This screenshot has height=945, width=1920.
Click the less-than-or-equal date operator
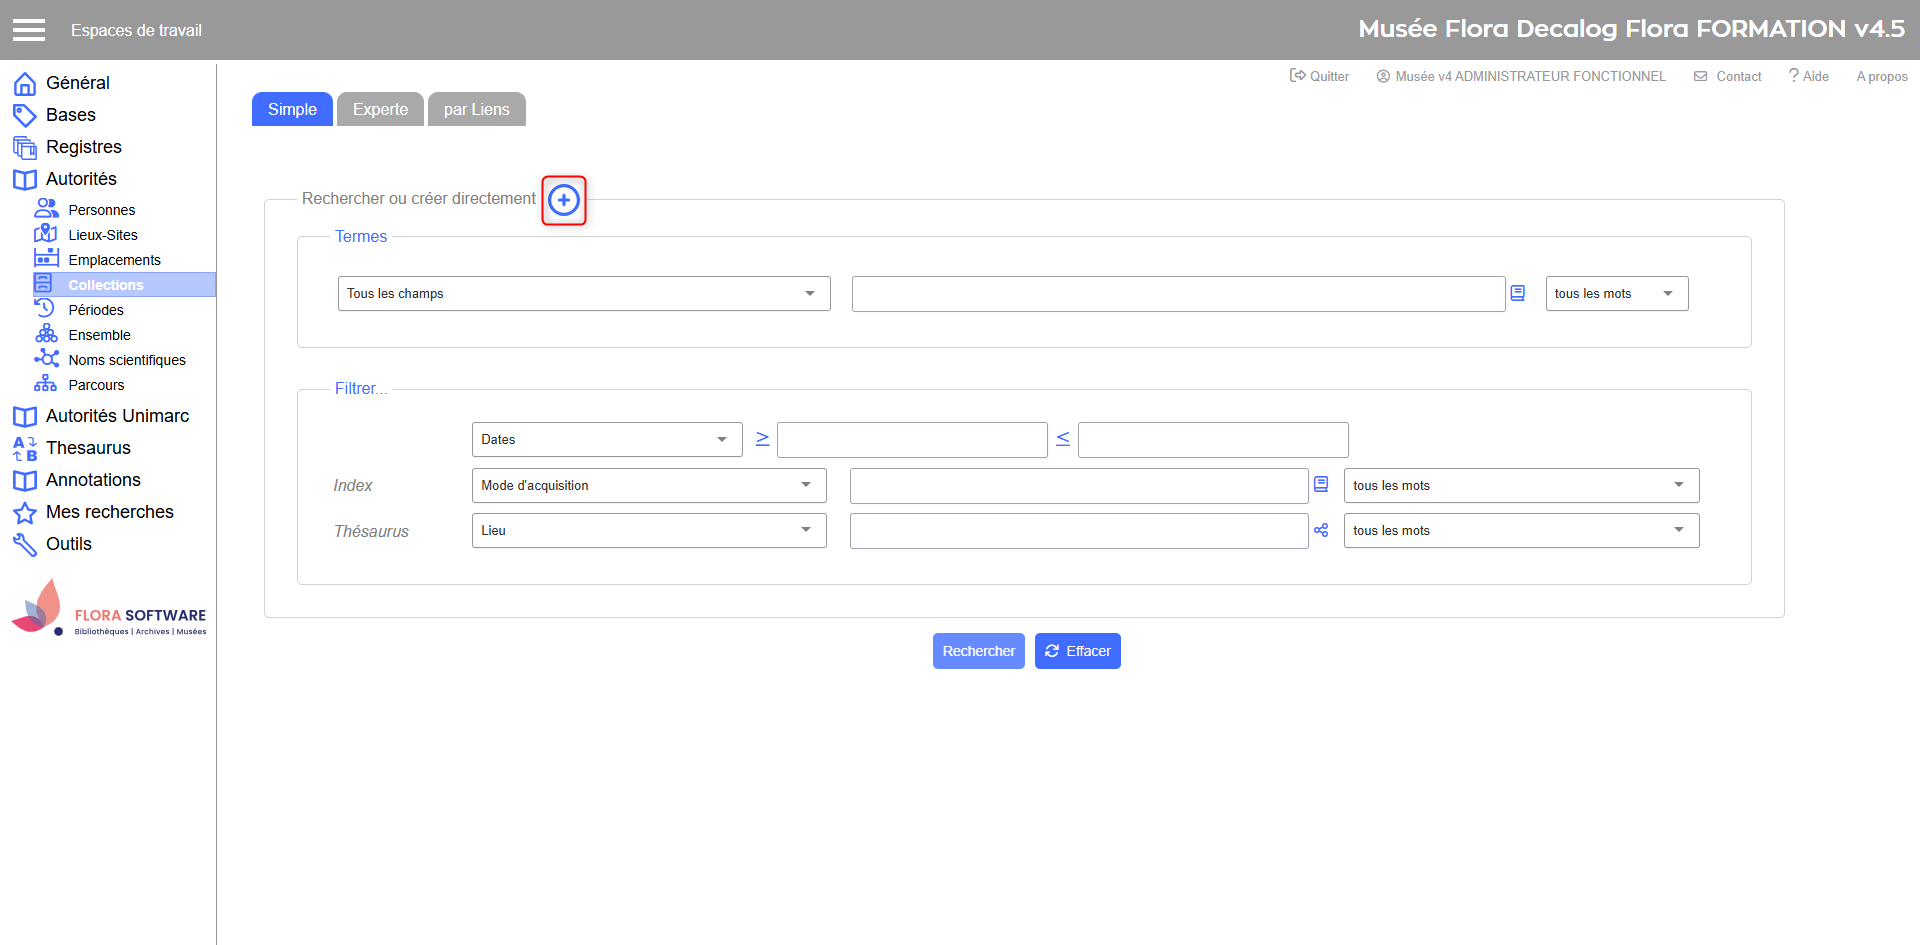1063,439
